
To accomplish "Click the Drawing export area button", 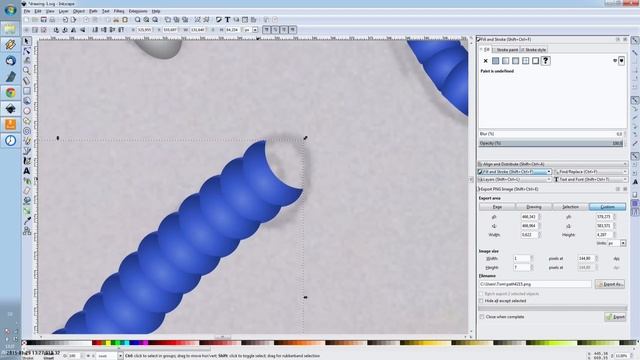I will point(534,207).
